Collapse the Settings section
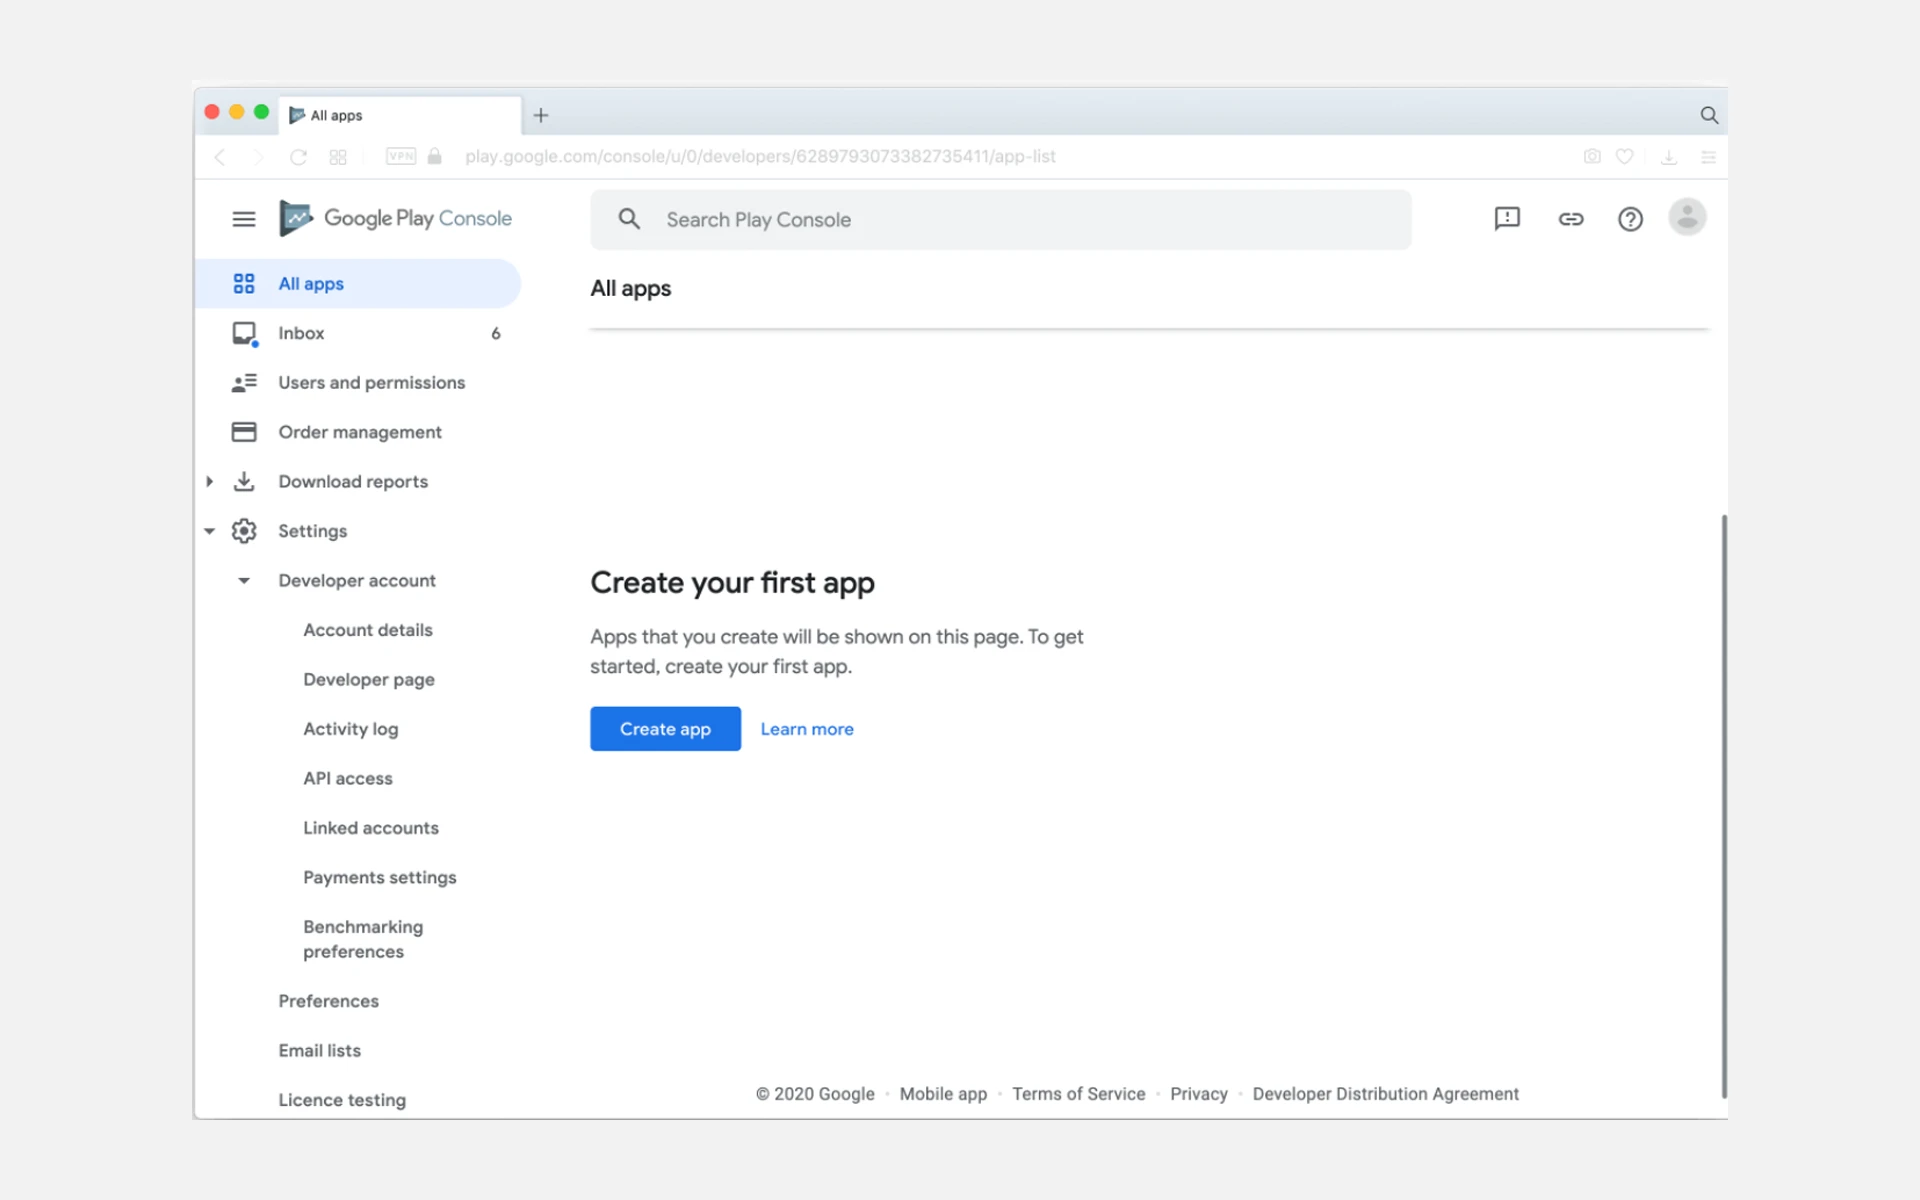Image resolution: width=1920 pixels, height=1200 pixels. click(210, 531)
